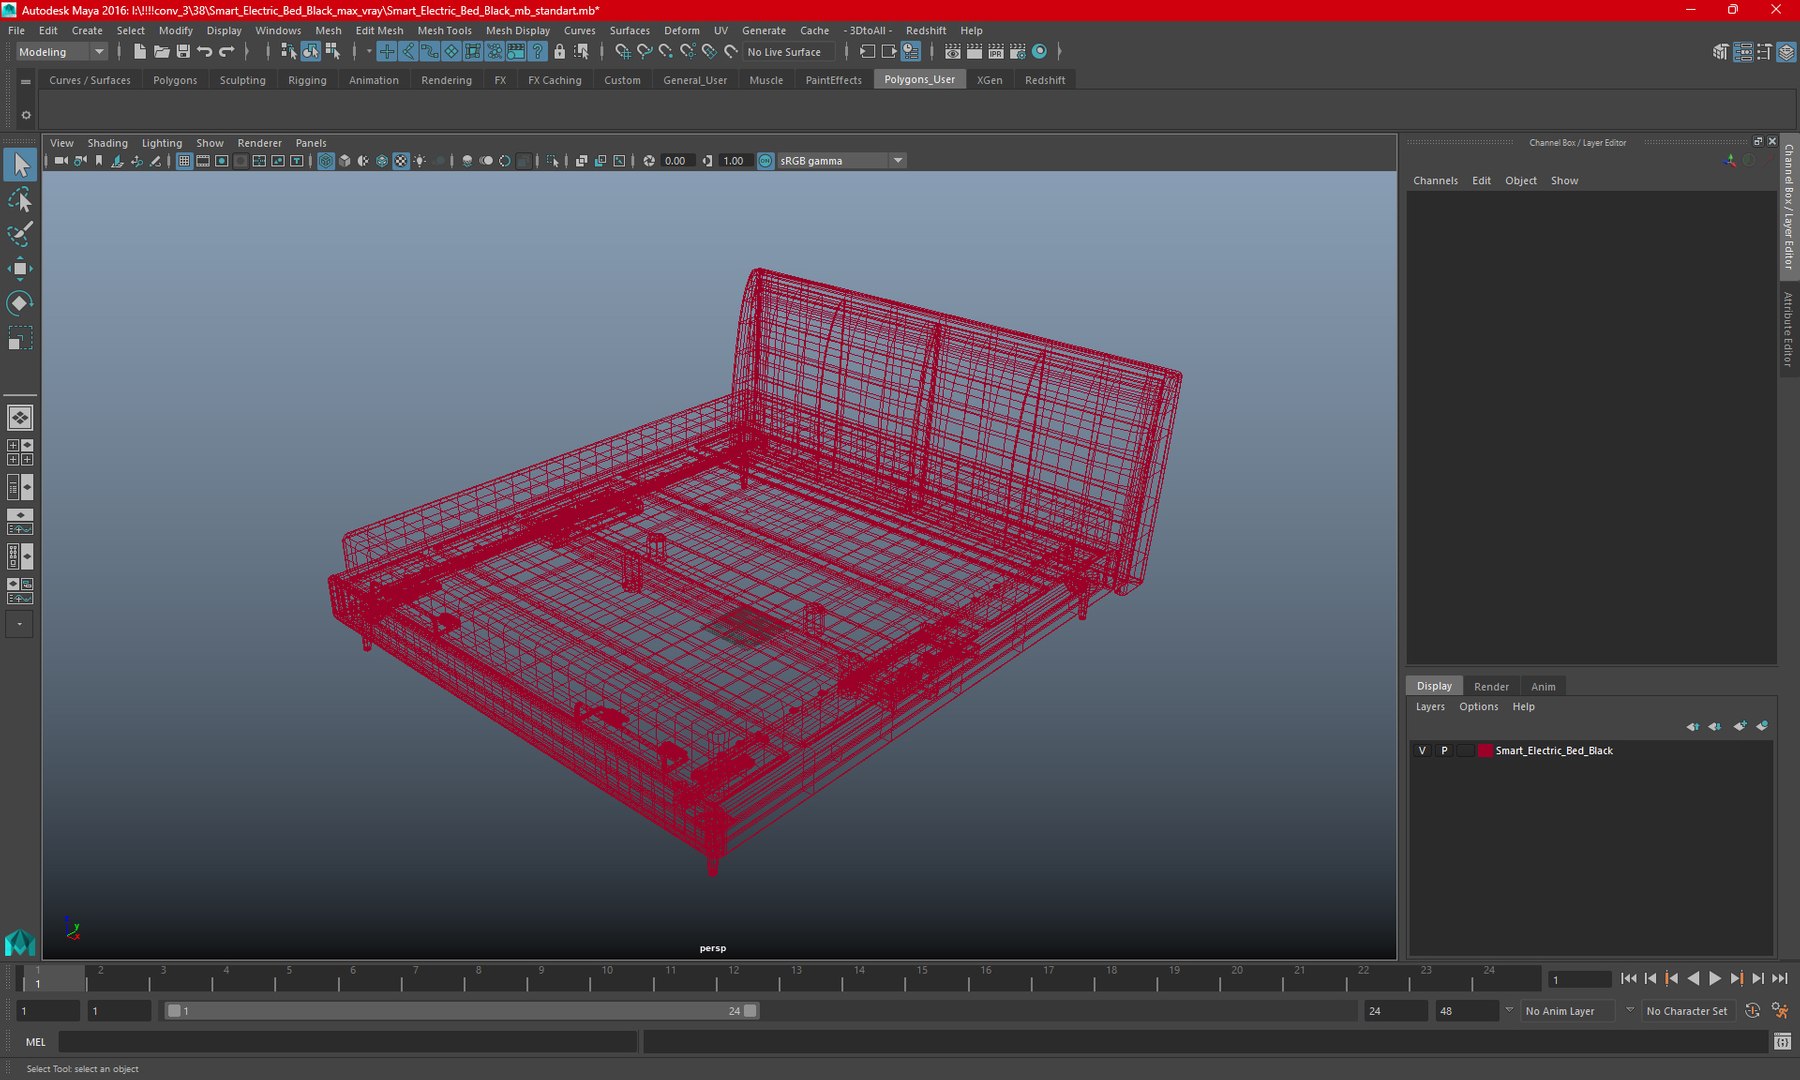Switch to the Render layer tab

click(1491, 687)
